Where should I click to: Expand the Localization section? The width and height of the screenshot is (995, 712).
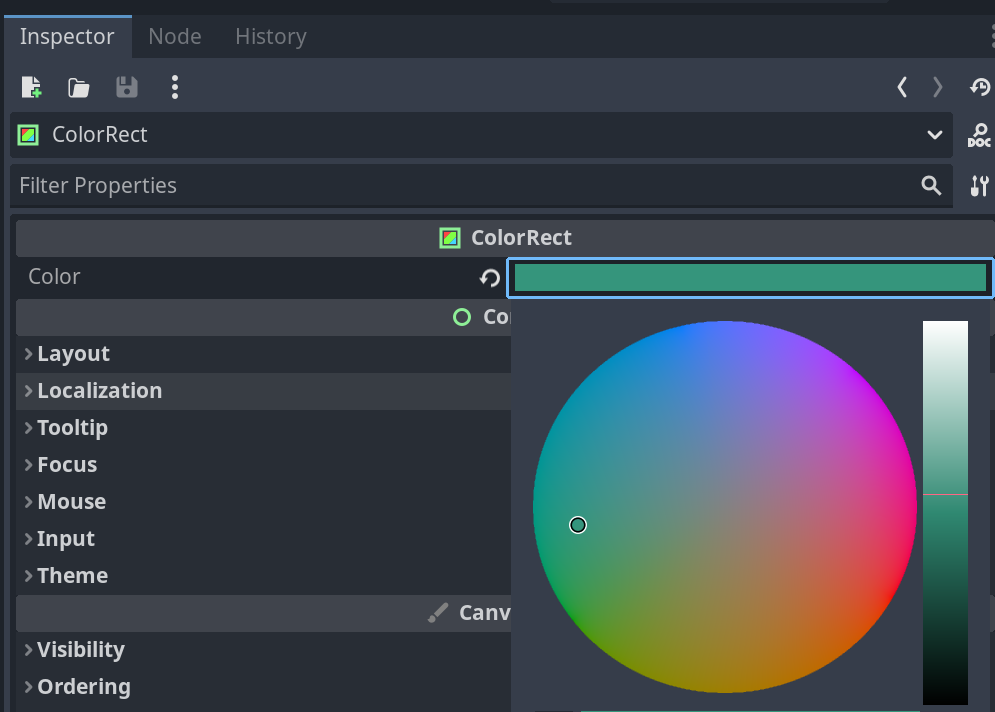(x=99, y=391)
